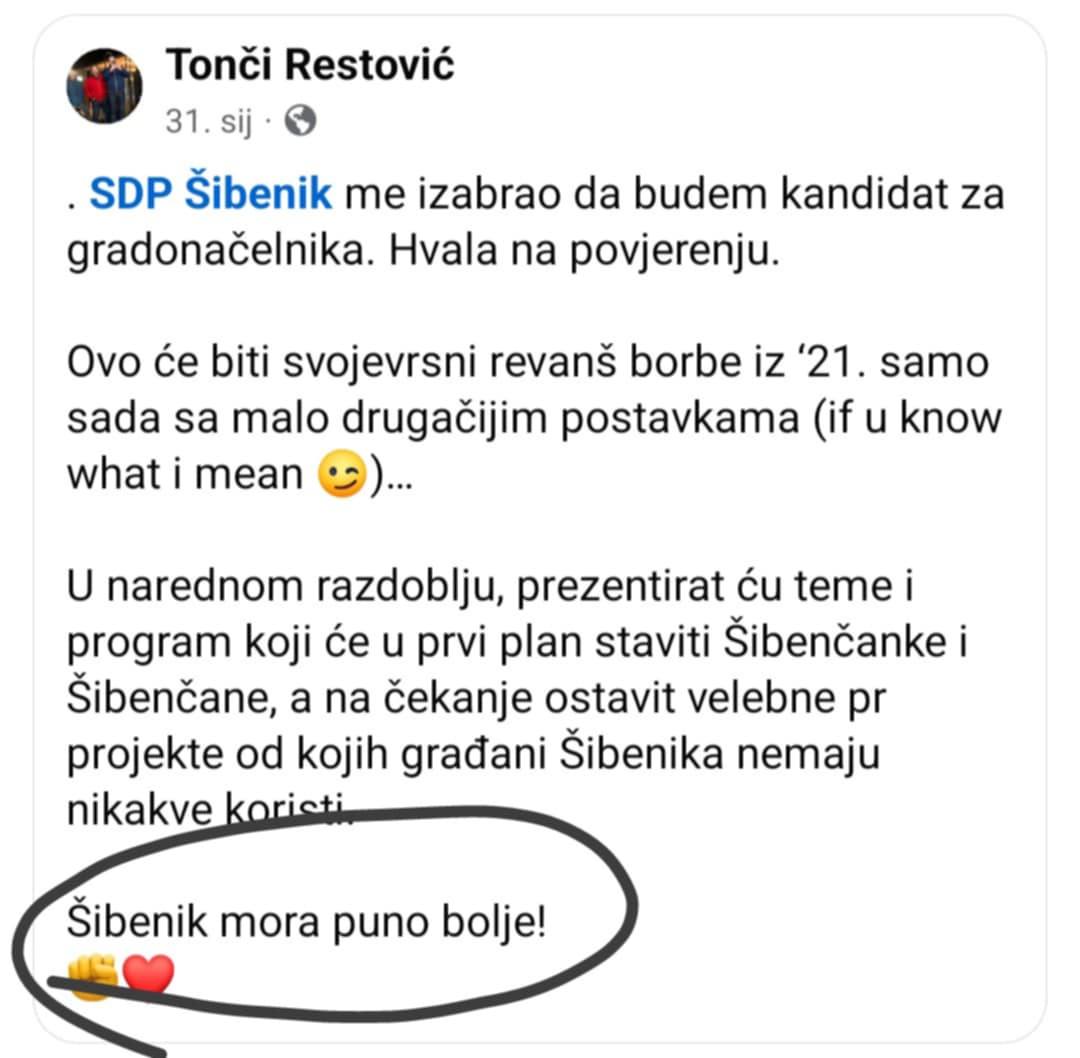Click the text 'if u know what i mean'
Screen dimensions: 1080x1058
[x=534, y=446]
